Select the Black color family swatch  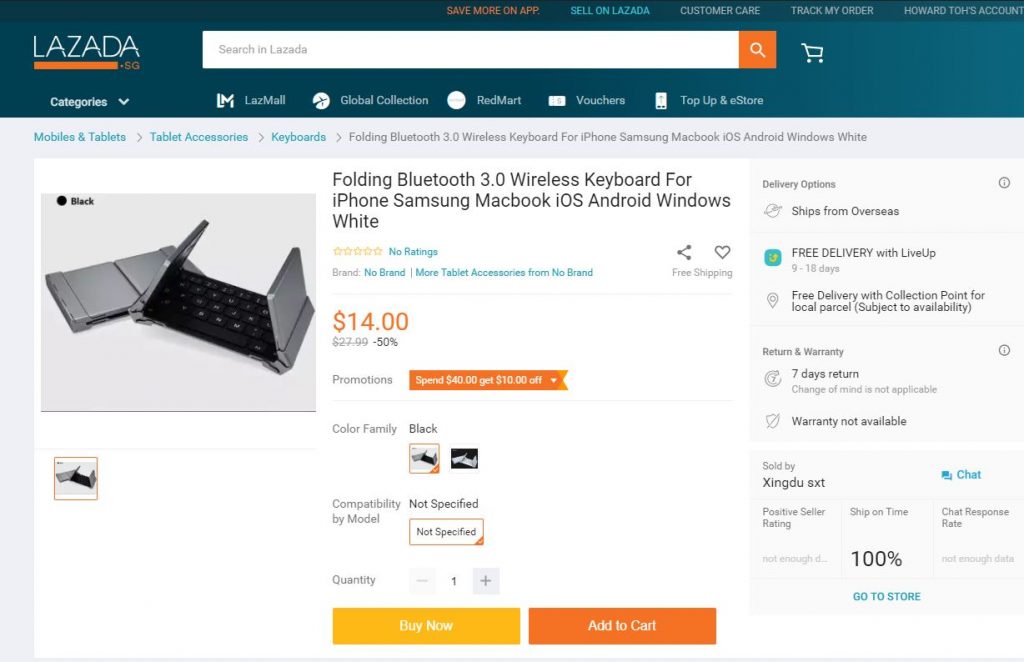[x=424, y=458]
